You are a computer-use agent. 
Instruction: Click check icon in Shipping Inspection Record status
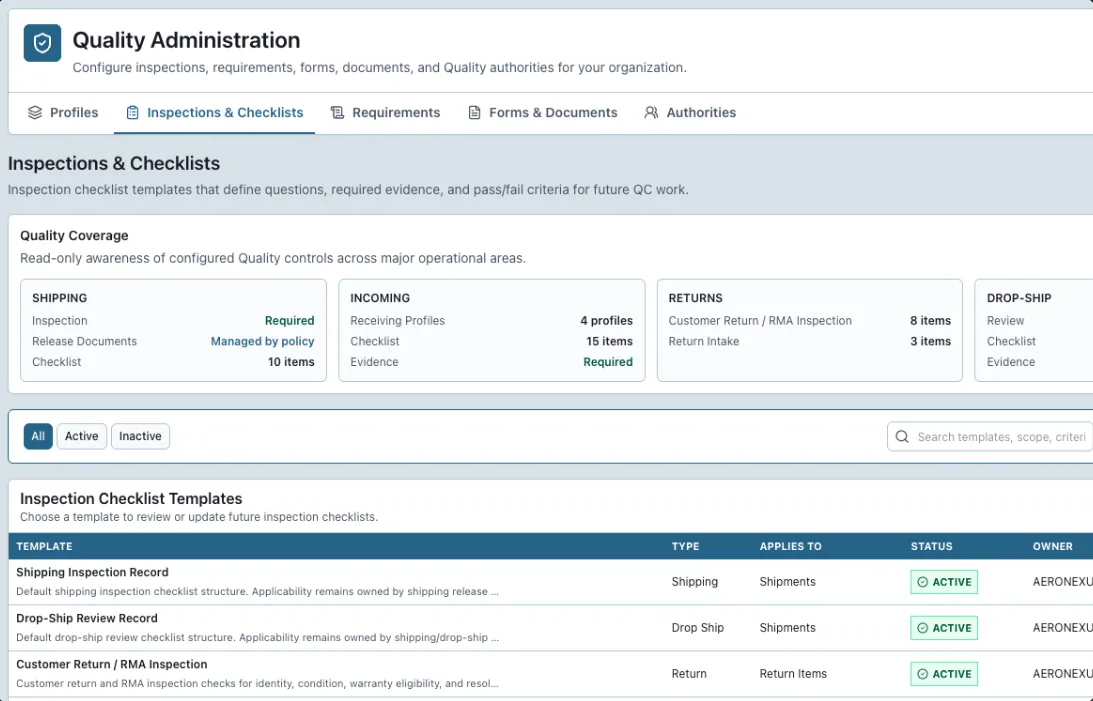pyautogui.click(x=922, y=582)
